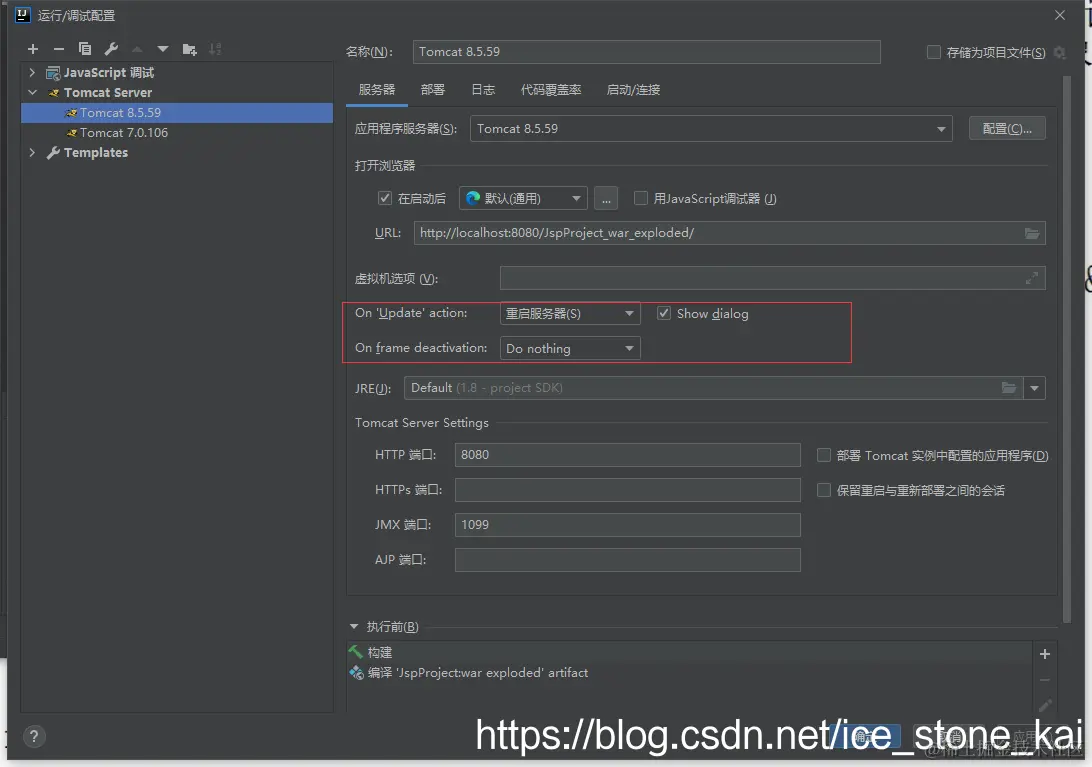The width and height of the screenshot is (1092, 767).
Task: Remove selected configuration with minus icon
Action: click(58, 49)
